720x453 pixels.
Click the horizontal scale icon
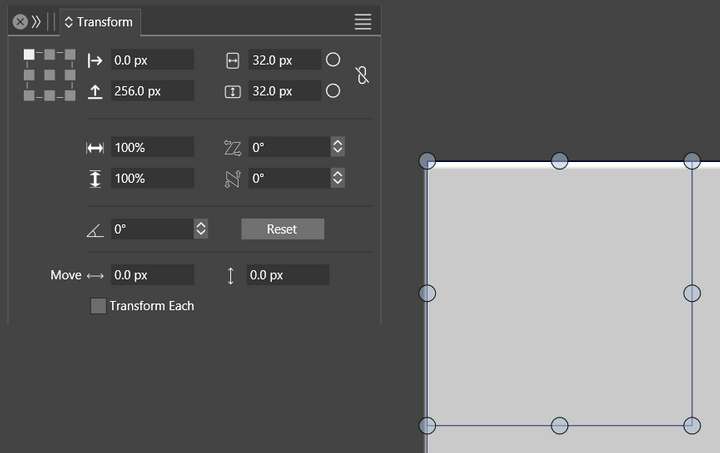[95, 148]
